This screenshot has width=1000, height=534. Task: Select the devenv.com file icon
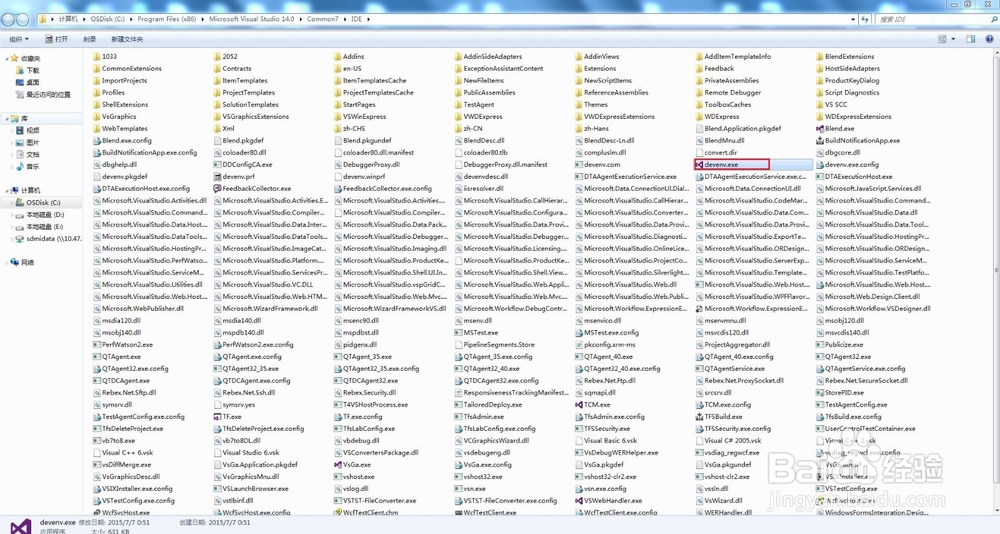coord(579,165)
